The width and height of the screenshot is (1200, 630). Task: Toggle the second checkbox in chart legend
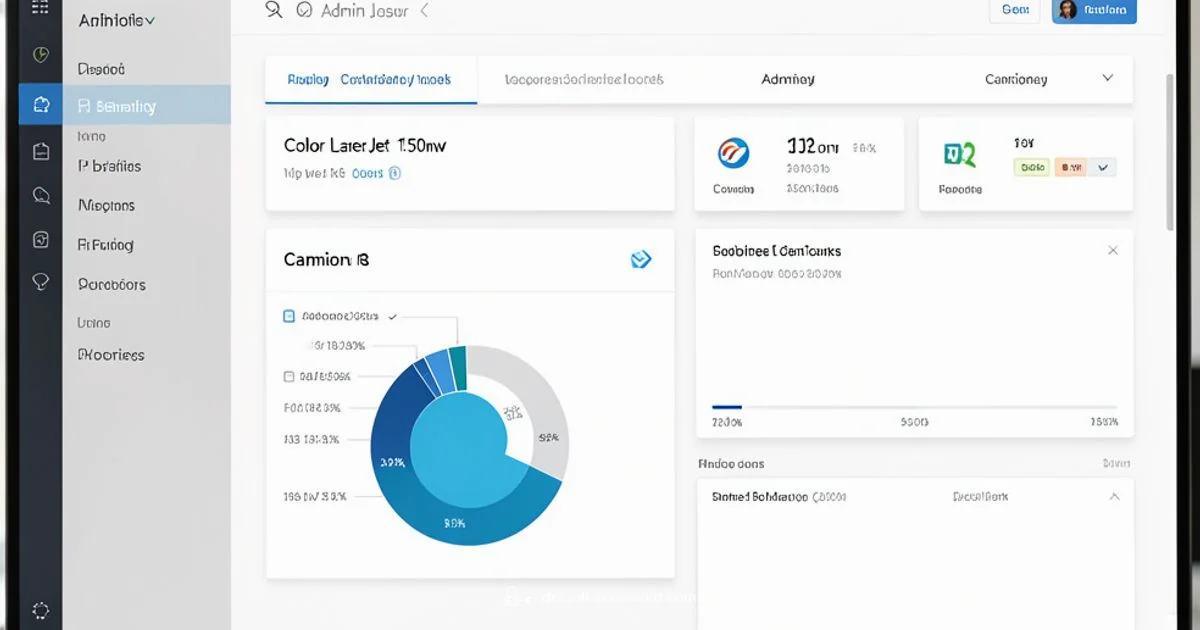(289, 377)
